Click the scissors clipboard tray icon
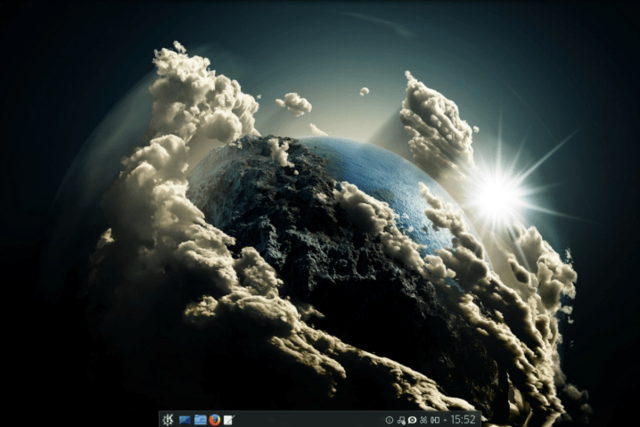640x427 pixels. click(x=423, y=420)
